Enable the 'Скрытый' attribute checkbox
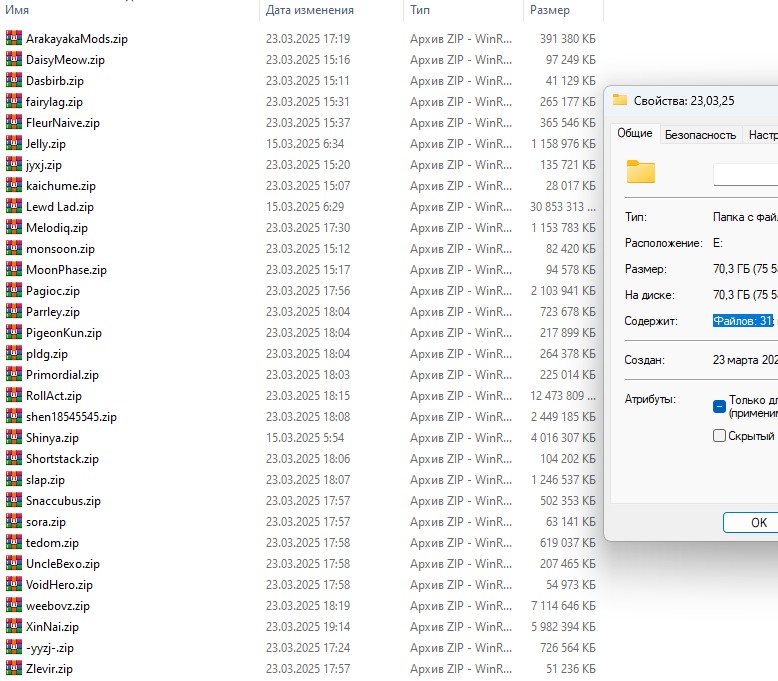 719,435
